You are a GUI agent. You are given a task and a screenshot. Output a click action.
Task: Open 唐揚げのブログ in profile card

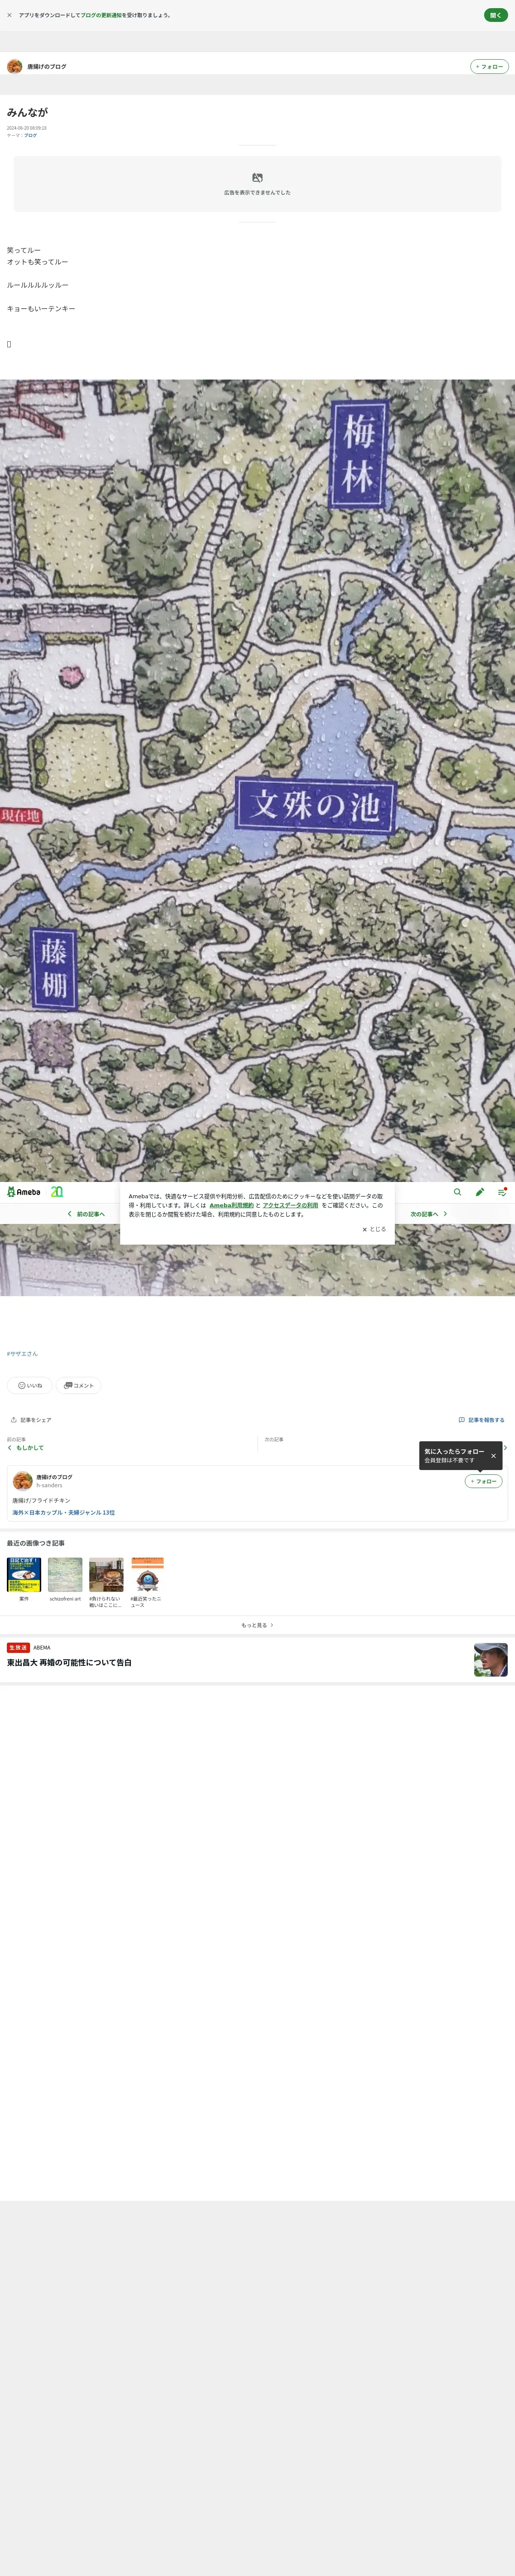[x=54, y=1477]
